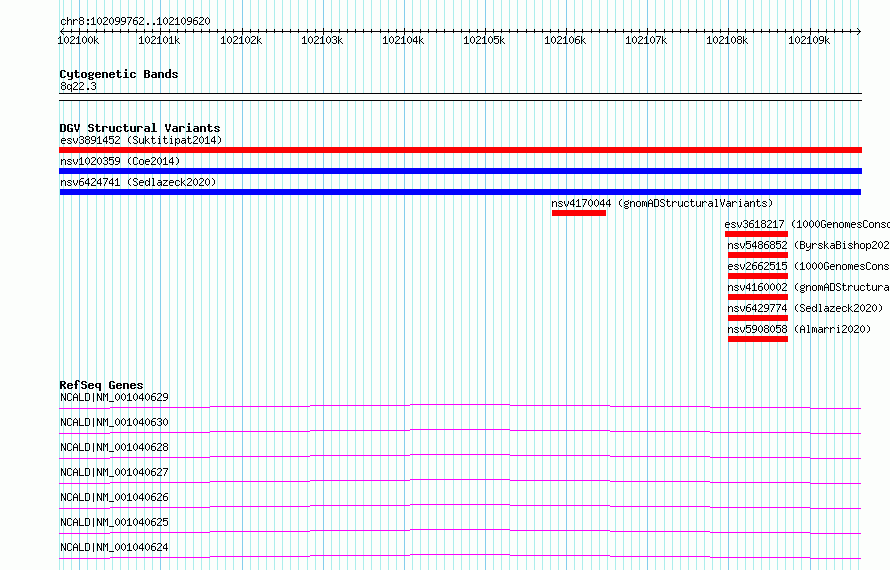Click the 102101k ruler position label
This screenshot has height=570, width=890.
coord(159,40)
